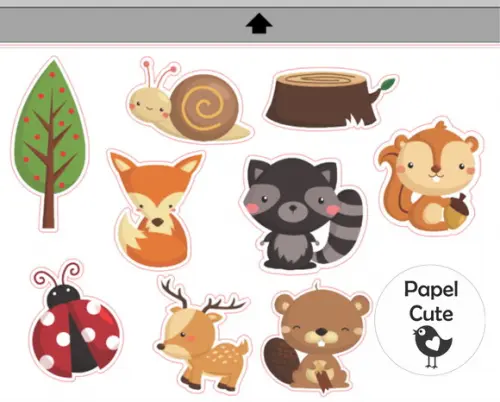
Task: Select the orange fox sticker
Action: 155,209
